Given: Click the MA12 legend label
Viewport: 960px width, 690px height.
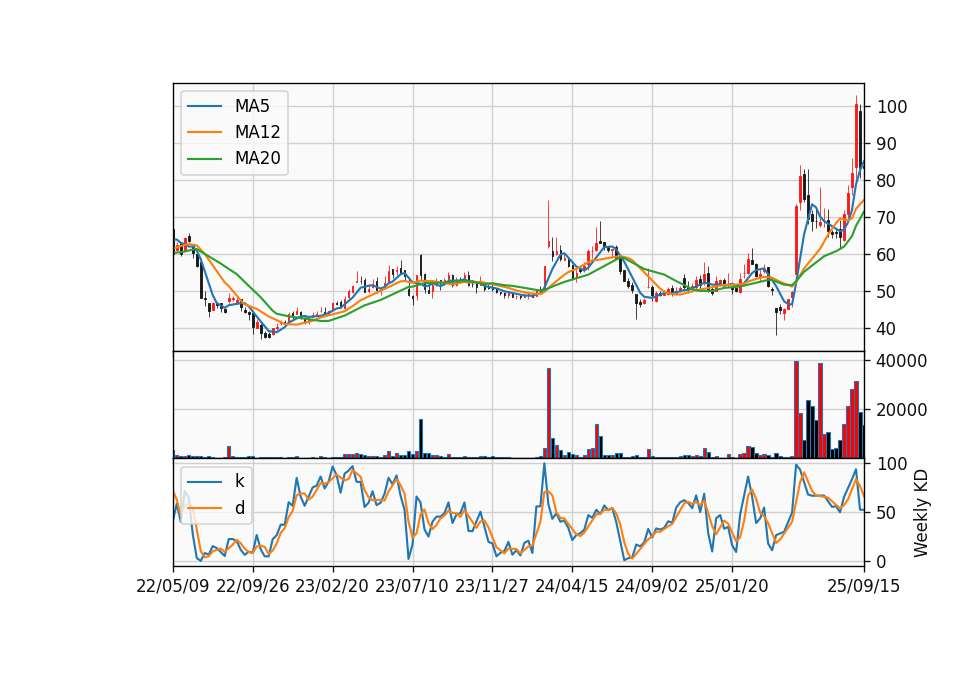Looking at the screenshot, I should tap(258, 132).
